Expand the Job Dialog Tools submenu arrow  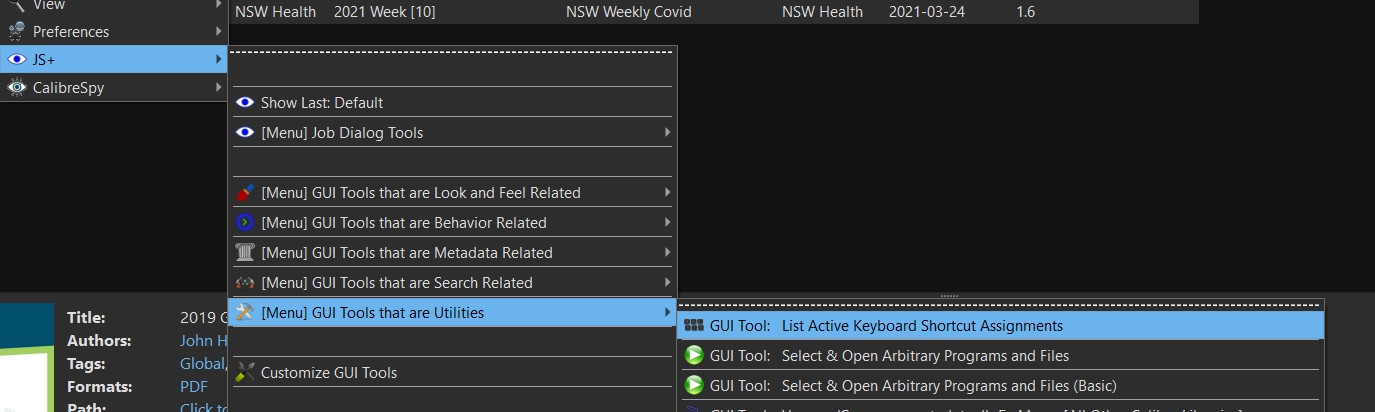pyautogui.click(x=667, y=133)
